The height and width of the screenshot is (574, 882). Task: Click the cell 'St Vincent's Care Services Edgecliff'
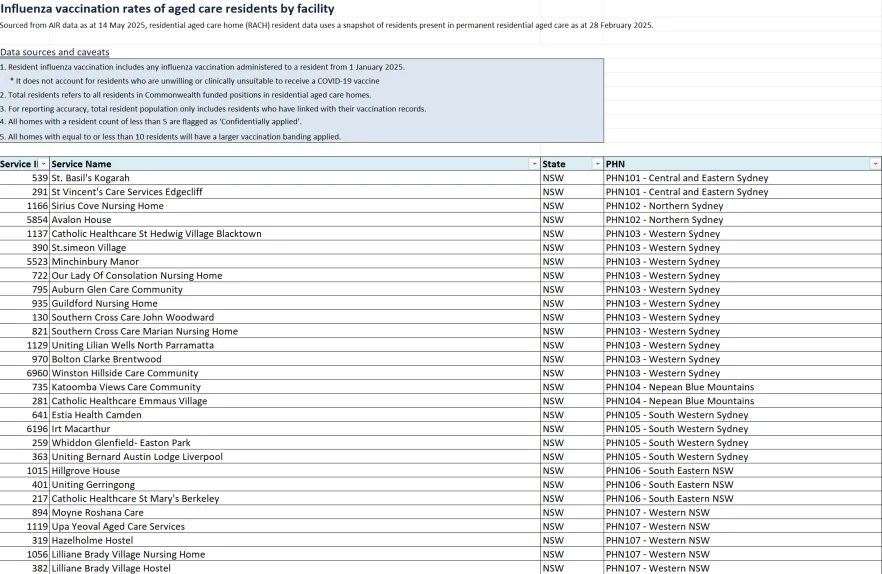click(295, 192)
